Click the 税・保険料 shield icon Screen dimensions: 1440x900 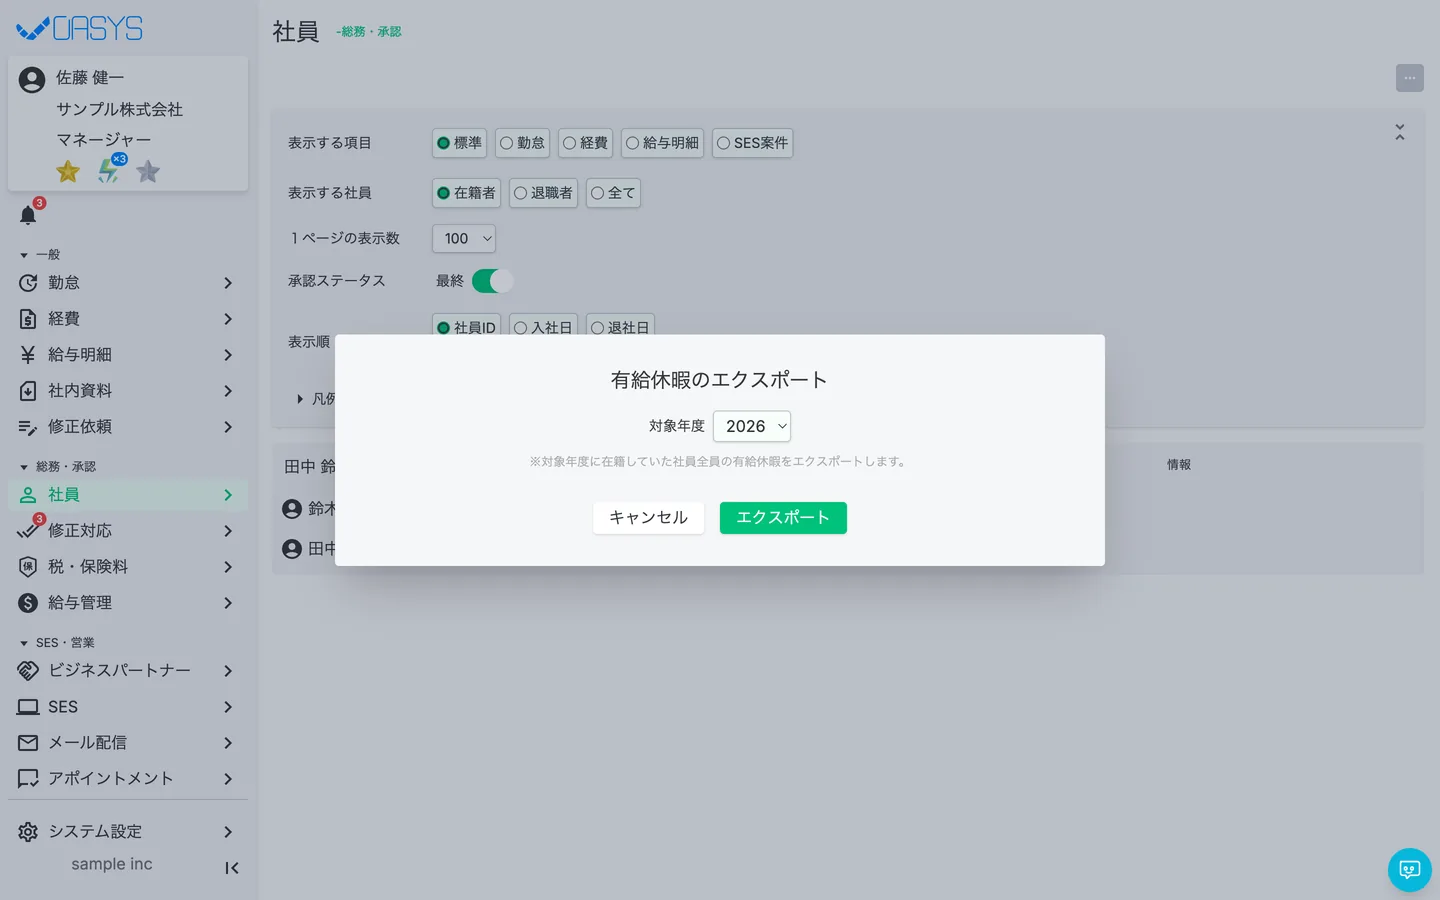click(28, 567)
